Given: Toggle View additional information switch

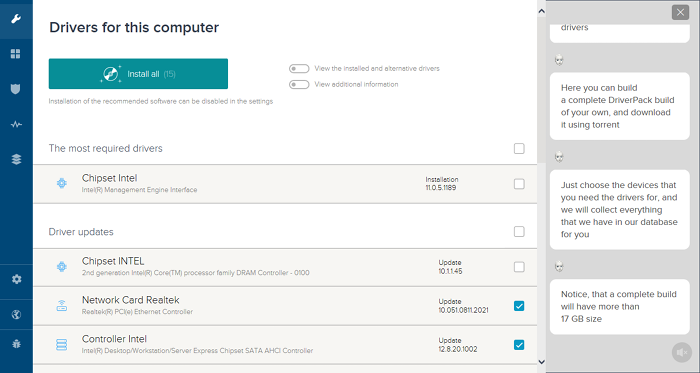Looking at the screenshot, I should coord(299,84).
